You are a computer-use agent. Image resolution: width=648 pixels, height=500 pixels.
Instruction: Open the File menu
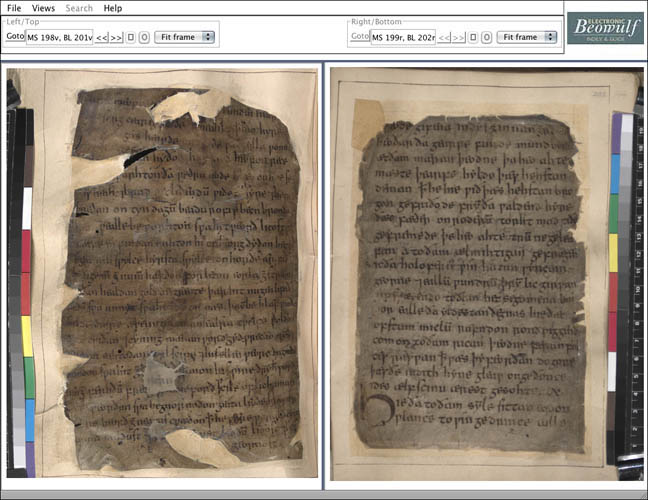click(14, 8)
